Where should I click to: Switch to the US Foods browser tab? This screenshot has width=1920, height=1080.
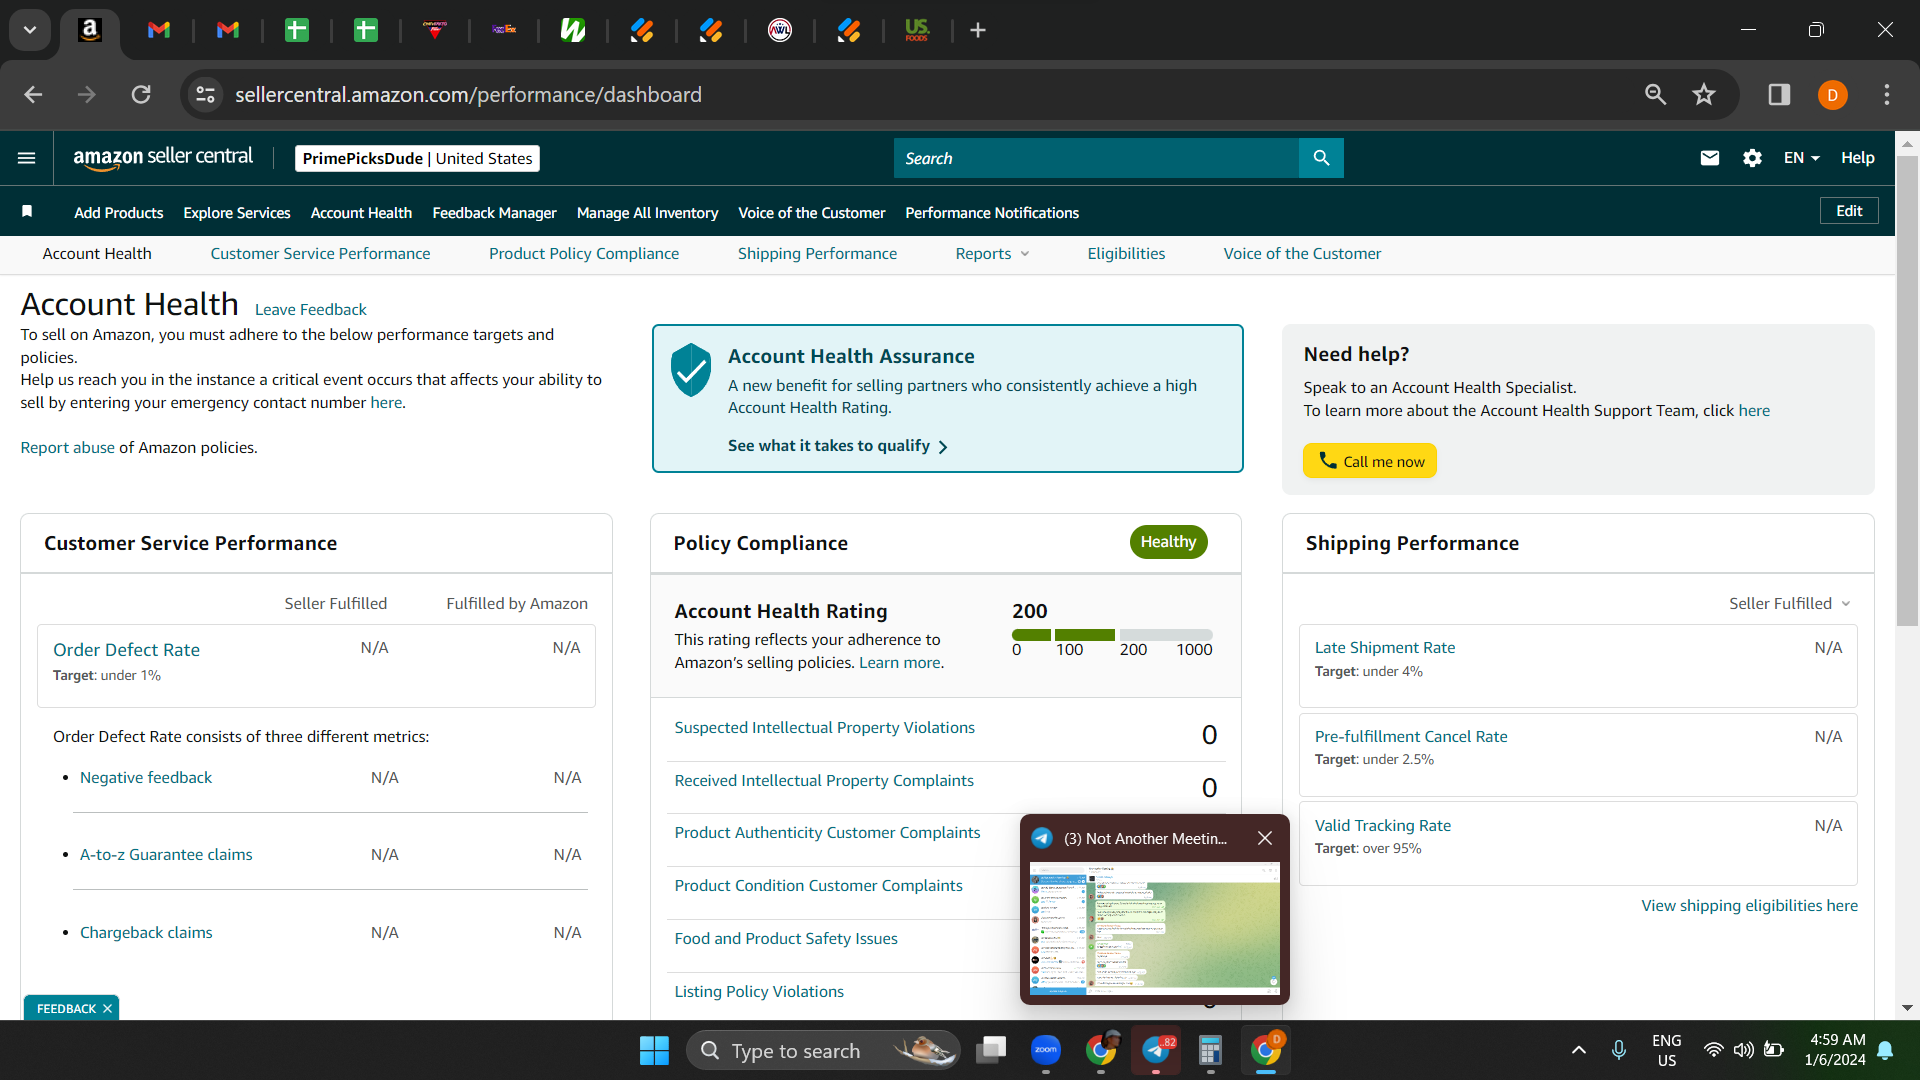[x=917, y=30]
